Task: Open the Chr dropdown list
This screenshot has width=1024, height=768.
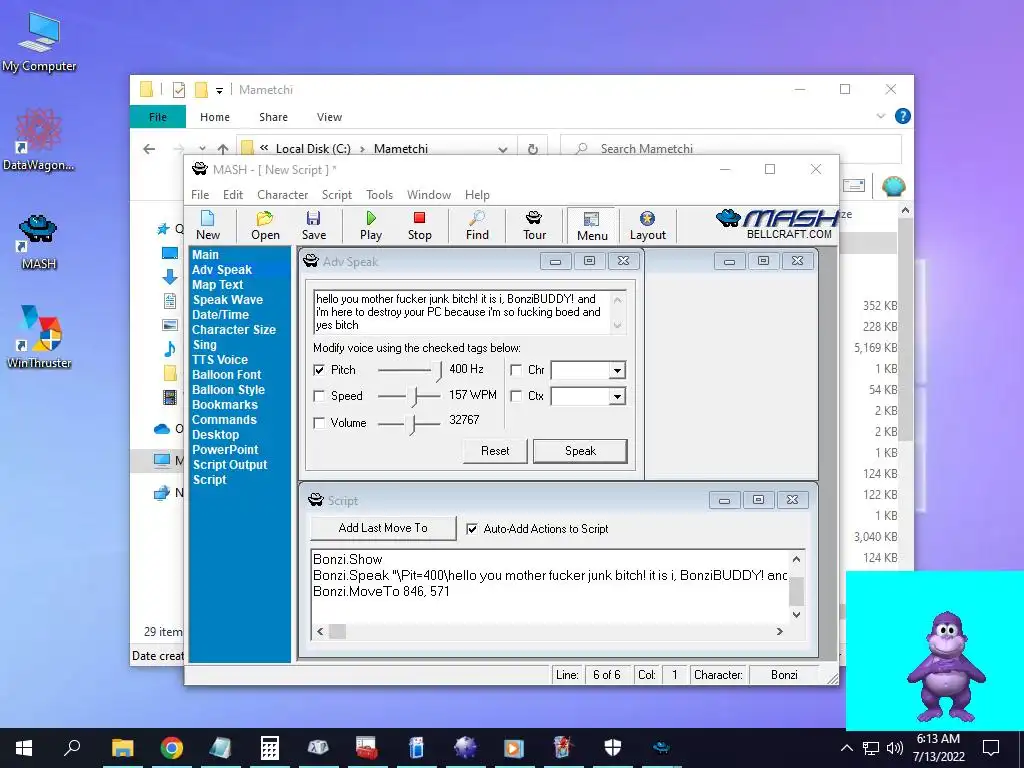Action: (x=616, y=371)
